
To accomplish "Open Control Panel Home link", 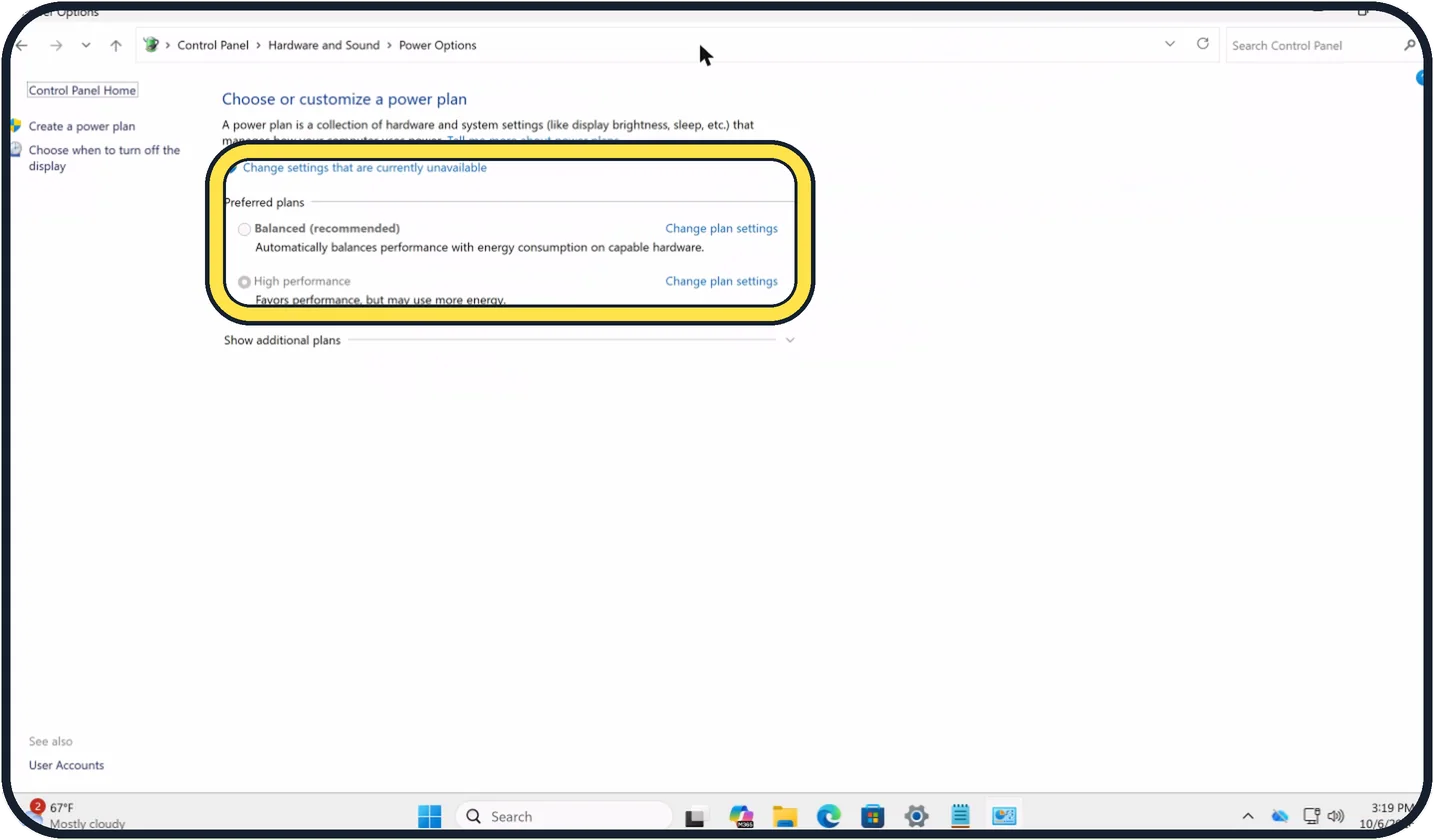I will click(82, 90).
